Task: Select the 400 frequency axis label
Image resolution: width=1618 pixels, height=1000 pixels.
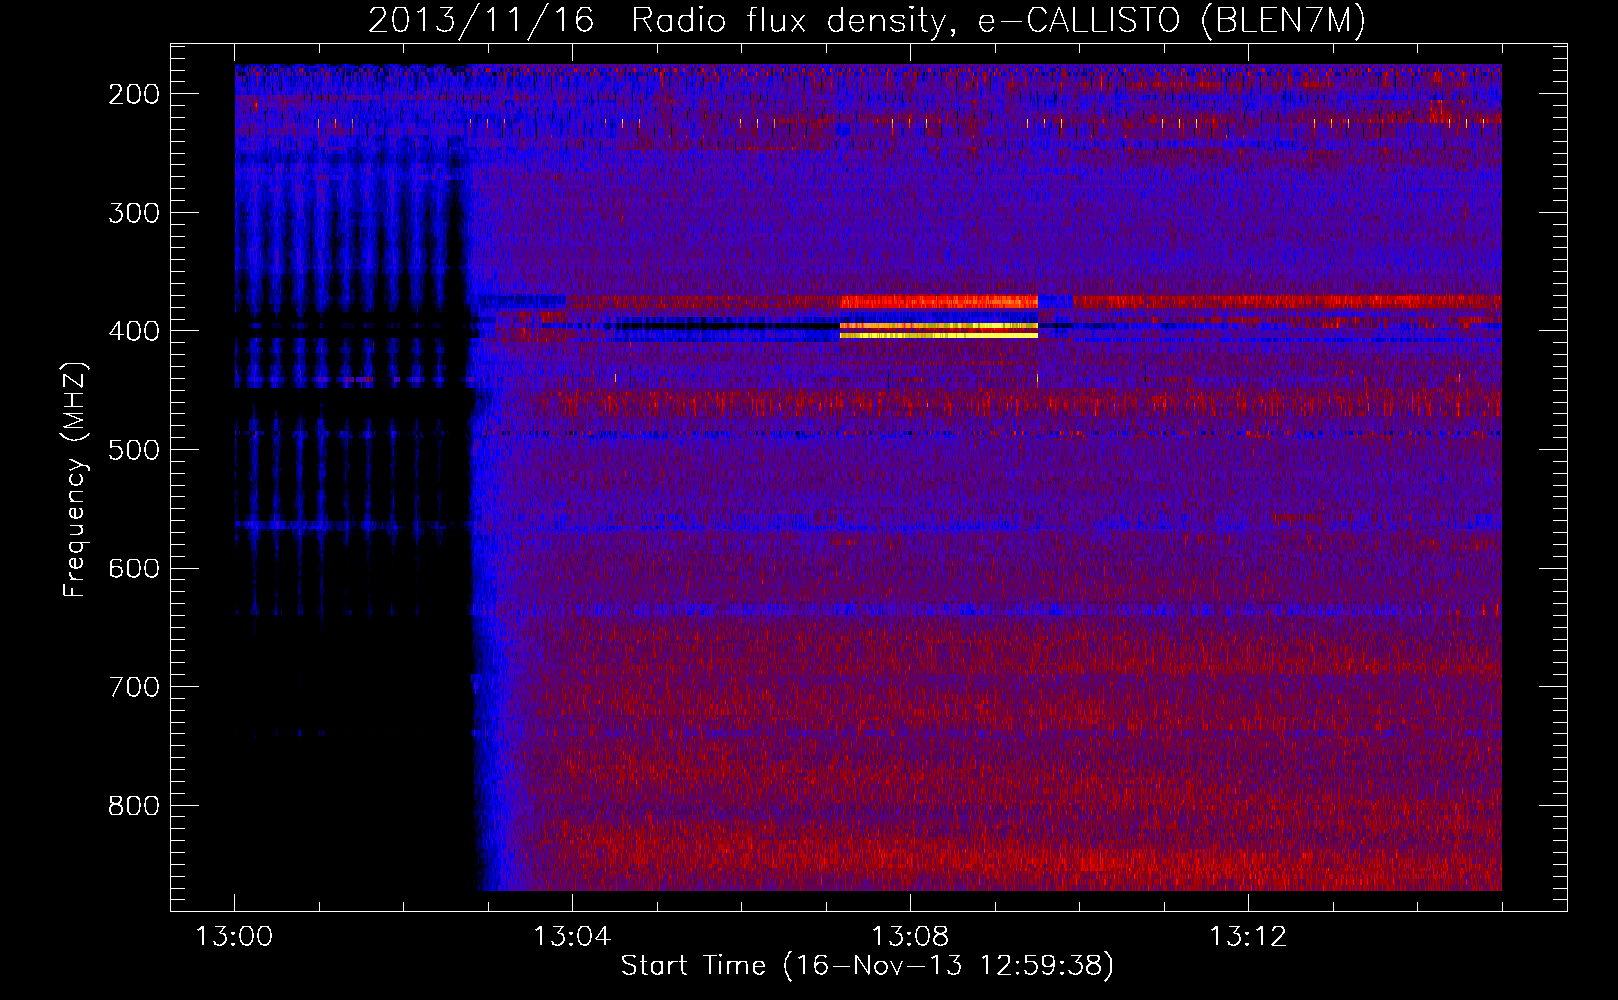Action: [x=133, y=331]
